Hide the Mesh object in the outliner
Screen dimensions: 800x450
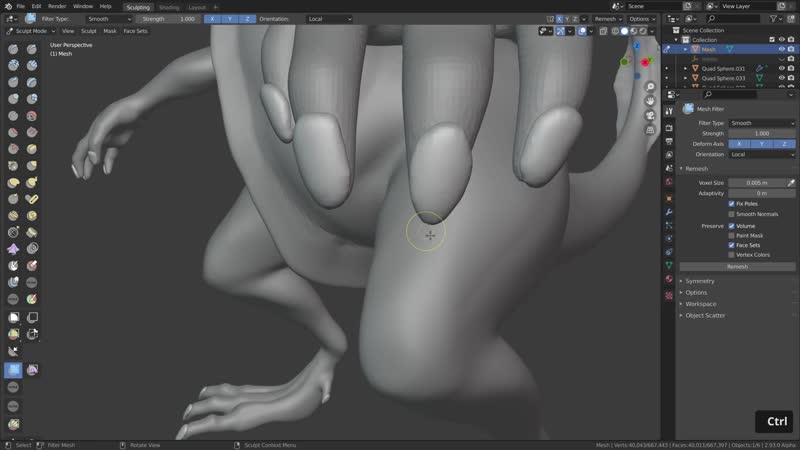pos(781,49)
